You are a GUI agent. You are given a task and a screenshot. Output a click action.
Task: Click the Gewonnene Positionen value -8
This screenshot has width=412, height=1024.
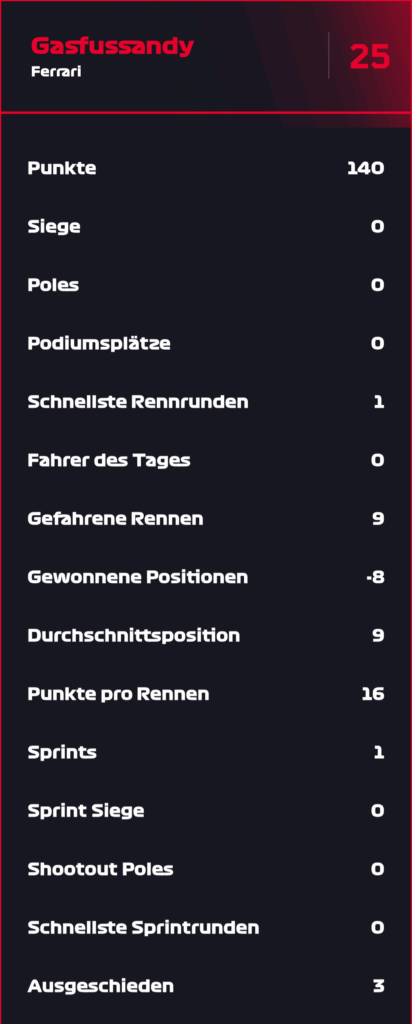(x=375, y=577)
